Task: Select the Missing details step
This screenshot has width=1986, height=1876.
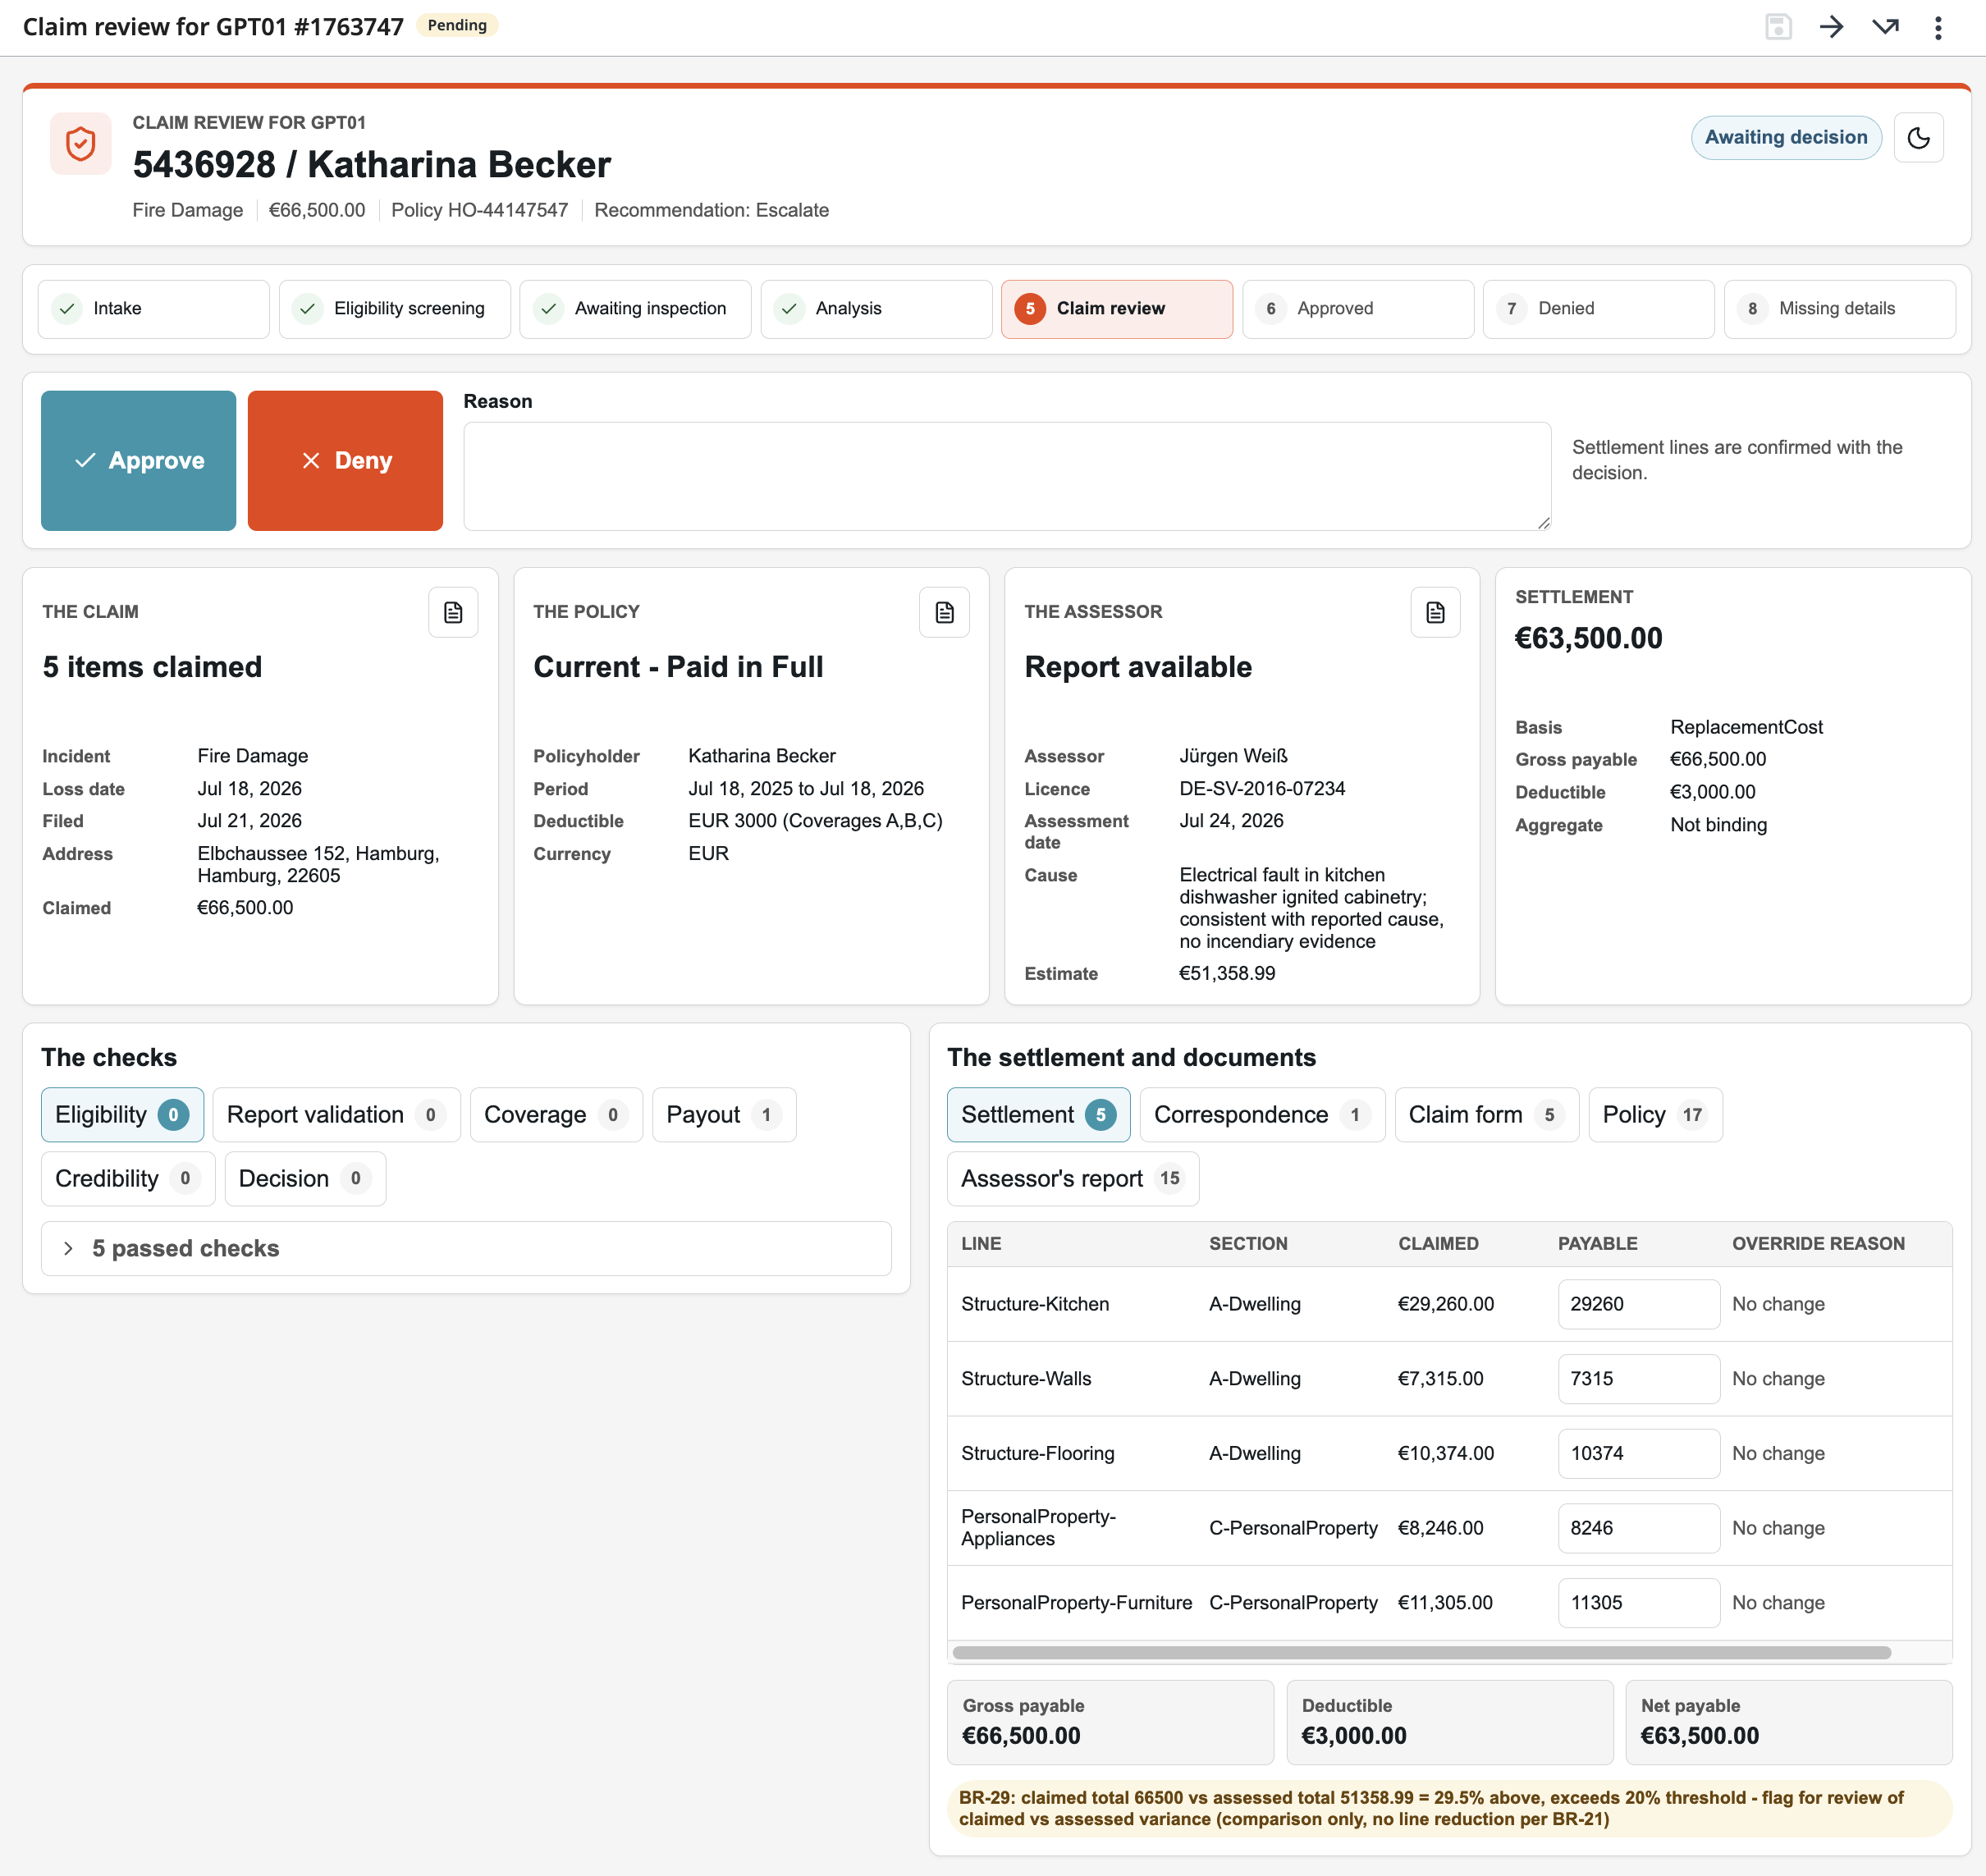Action: click(1839, 309)
